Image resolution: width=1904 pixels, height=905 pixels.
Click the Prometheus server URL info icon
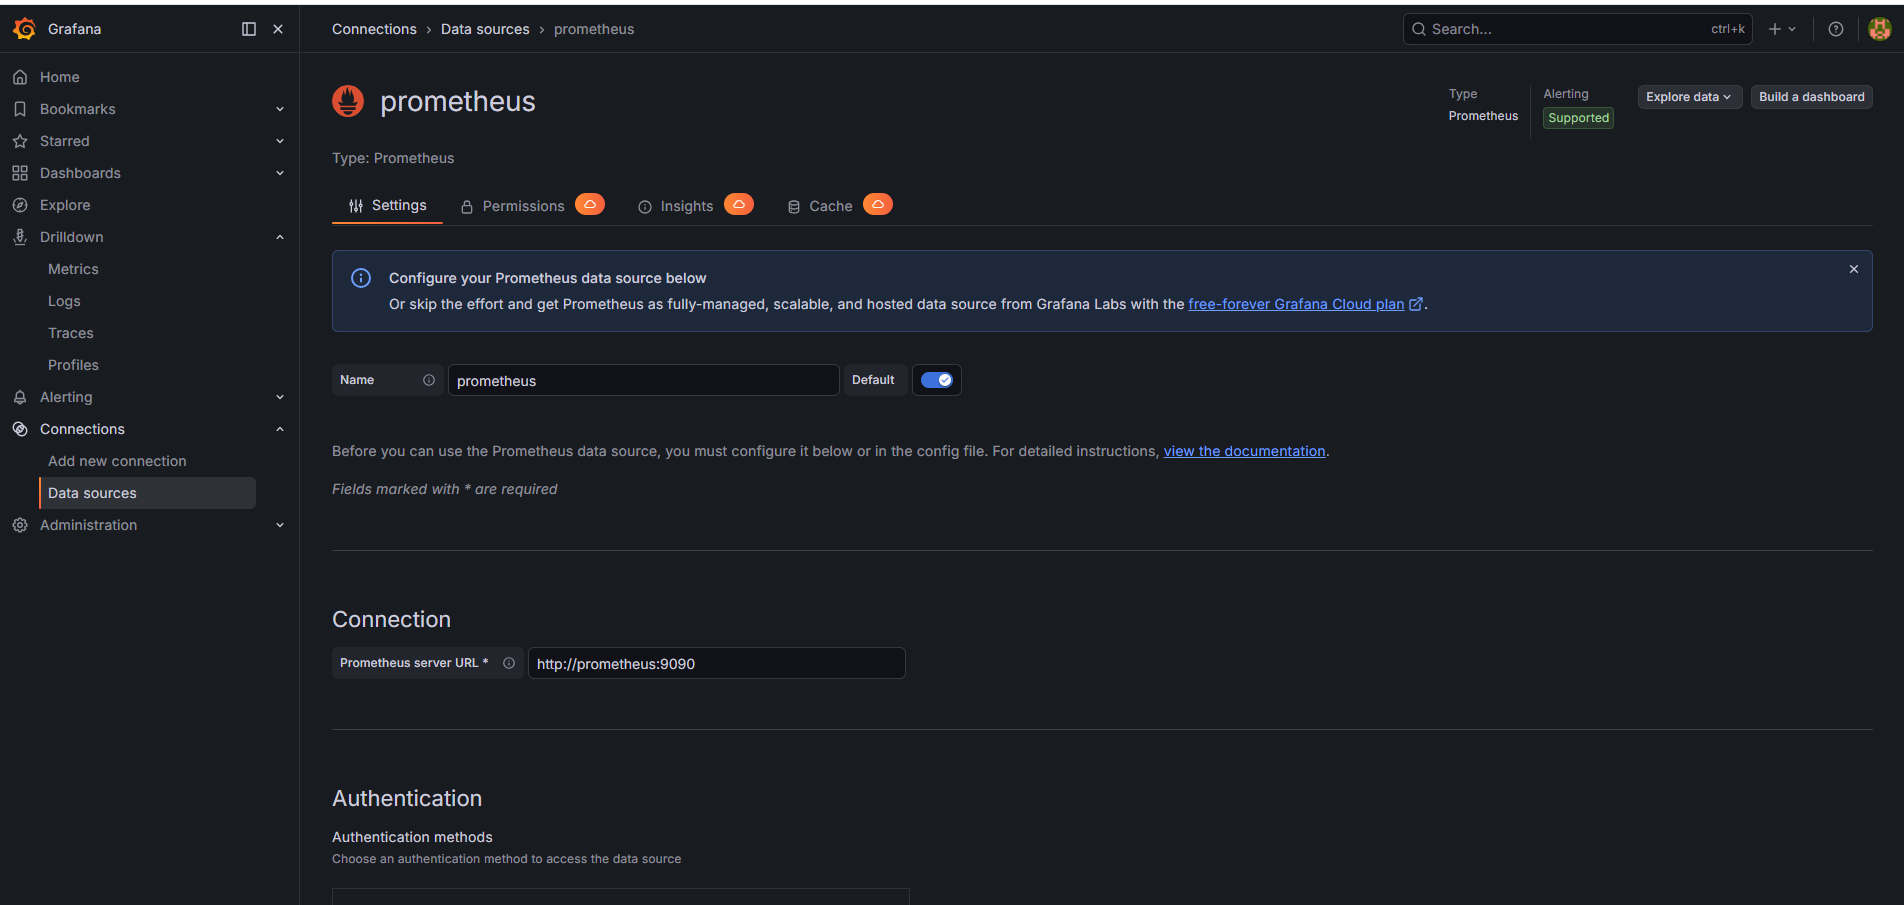point(509,663)
